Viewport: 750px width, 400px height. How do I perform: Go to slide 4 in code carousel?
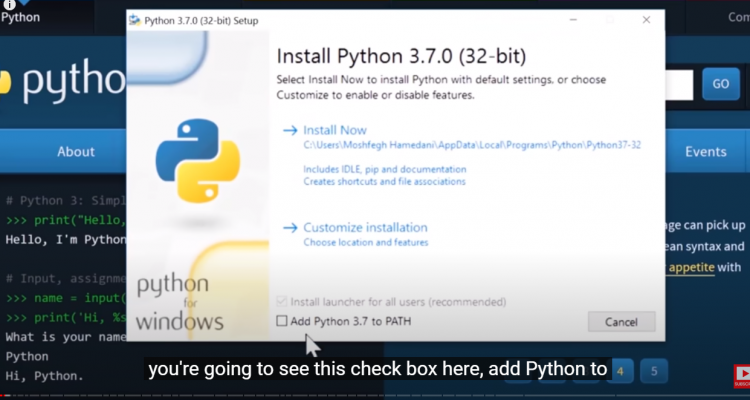point(620,371)
